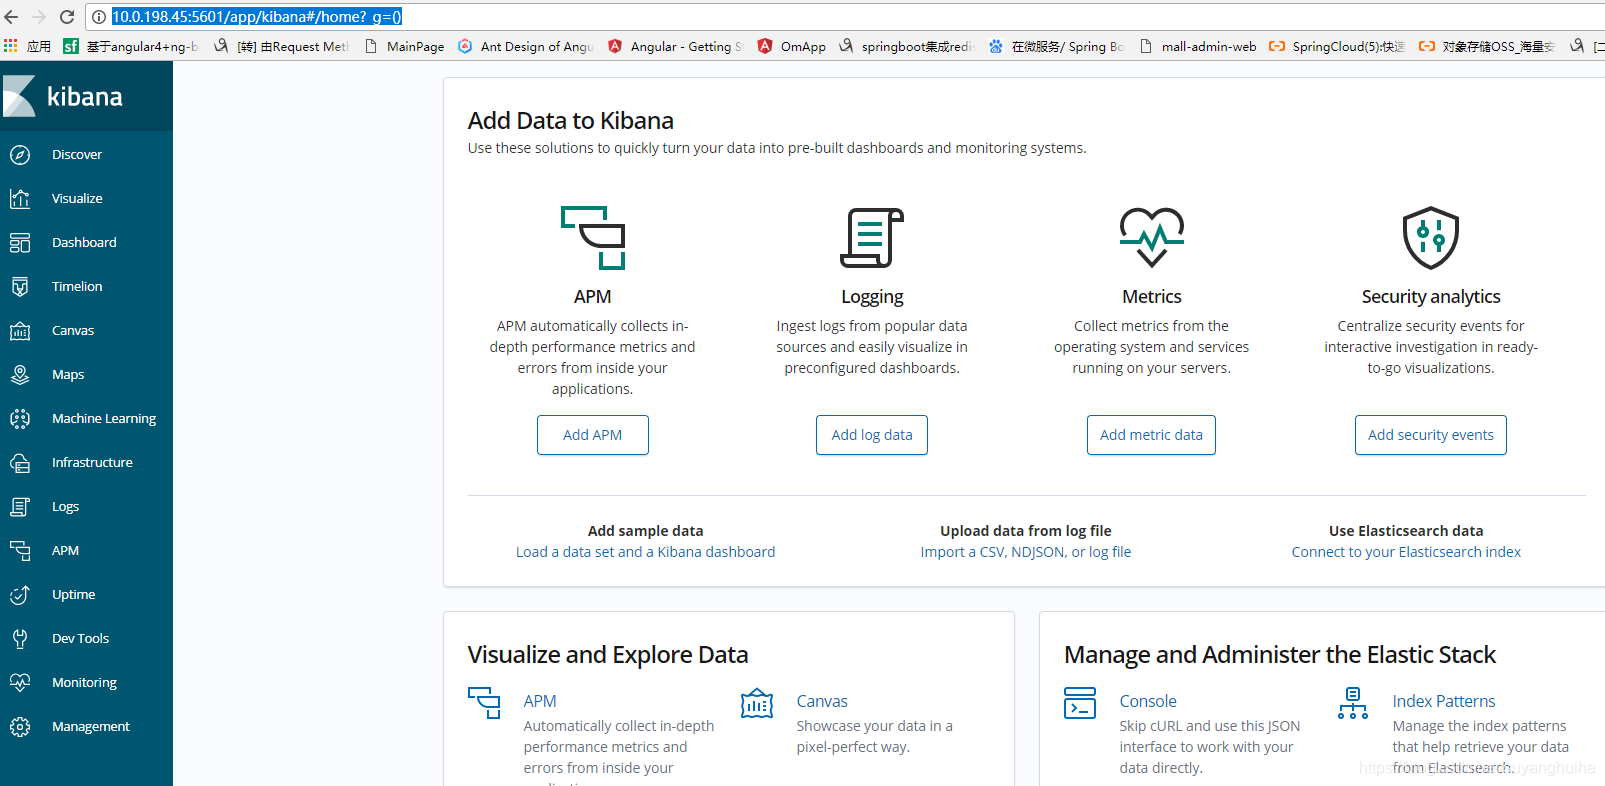Click the Security analytics shield icon
1605x786 pixels.
tap(1431, 238)
